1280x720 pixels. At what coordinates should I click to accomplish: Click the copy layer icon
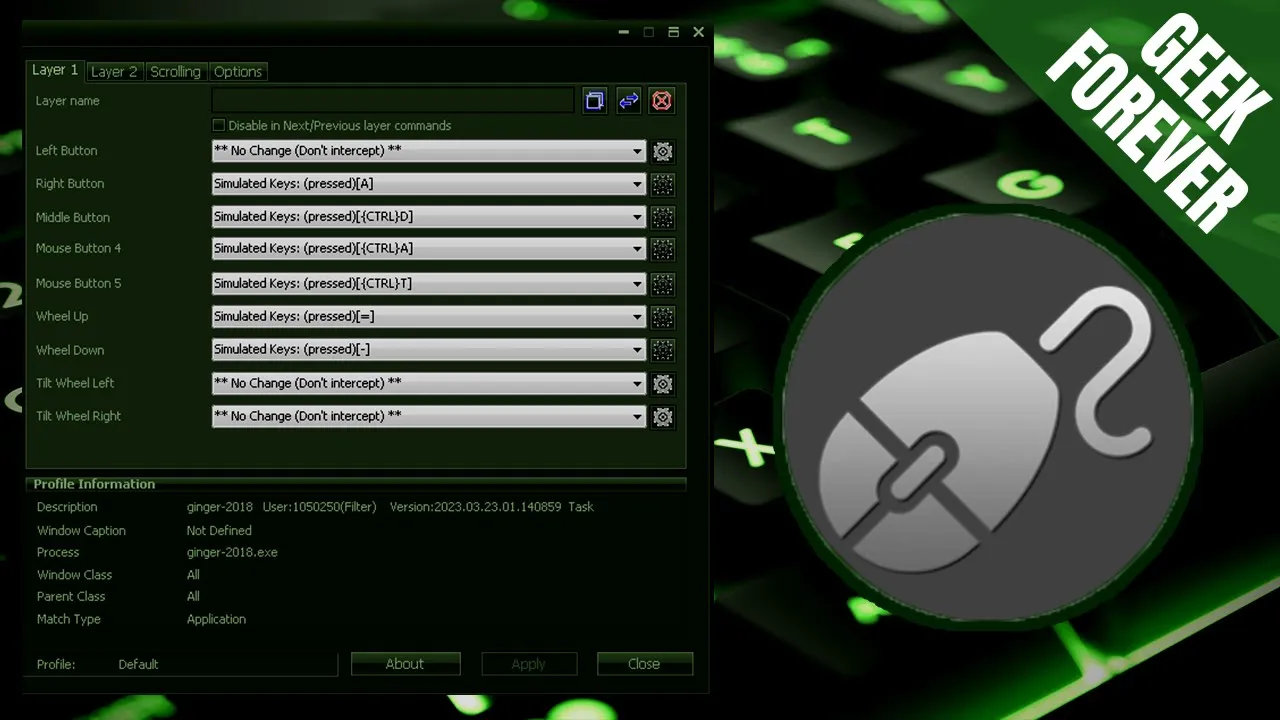(x=595, y=100)
